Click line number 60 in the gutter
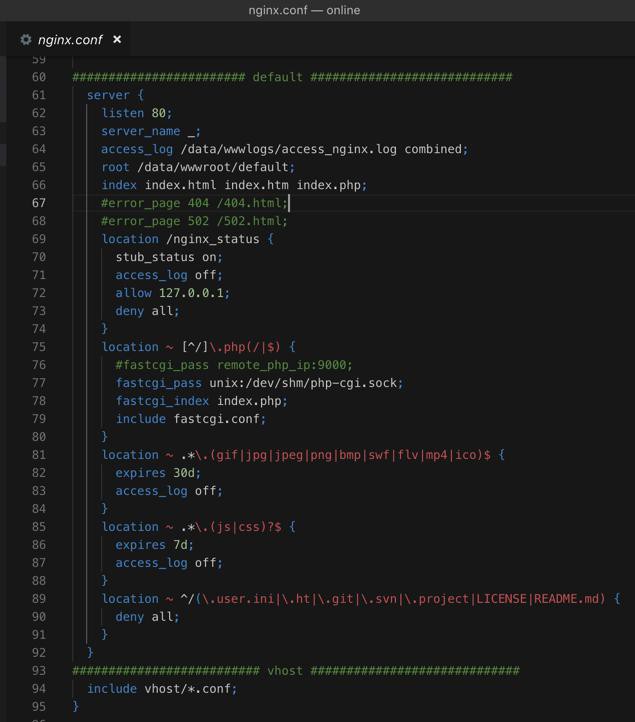This screenshot has height=722, width=635. coord(39,77)
